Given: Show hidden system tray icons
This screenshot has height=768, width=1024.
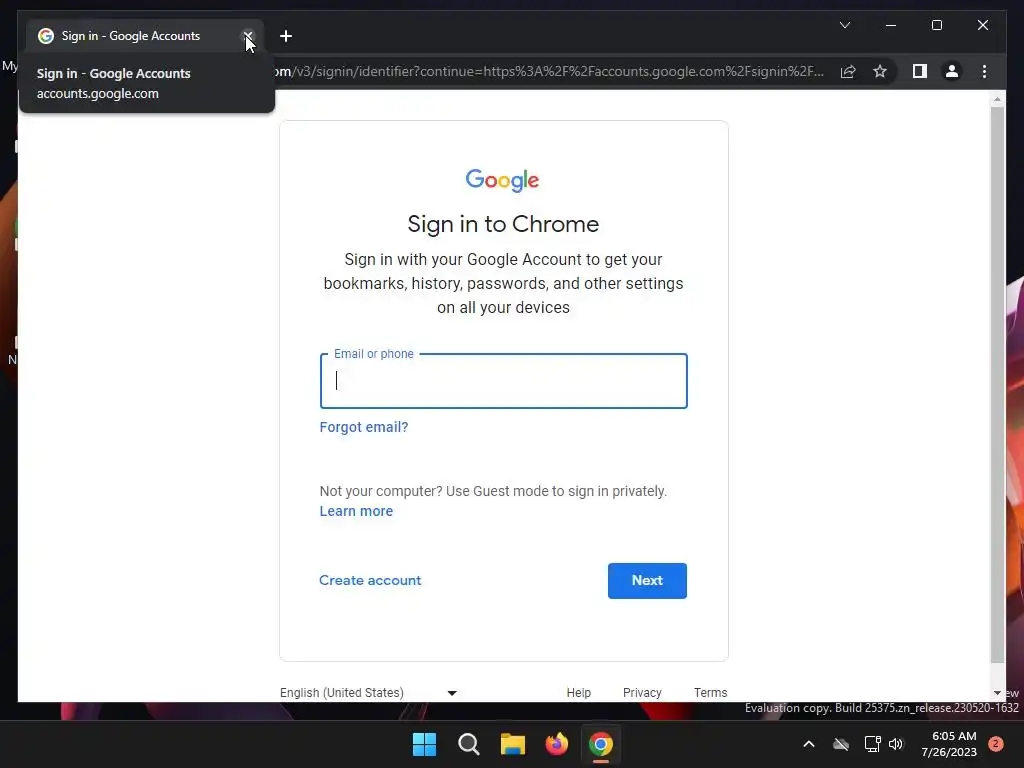Looking at the screenshot, I should point(808,744).
